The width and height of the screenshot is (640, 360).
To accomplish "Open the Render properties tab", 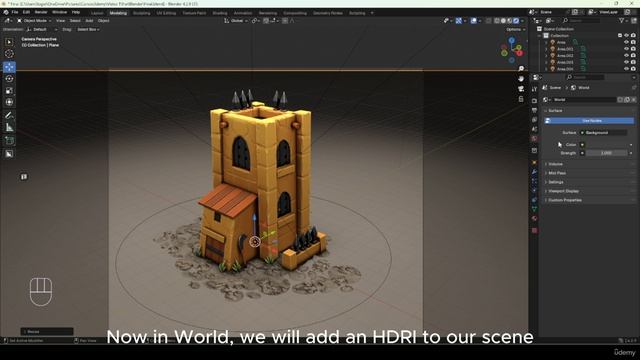I will (x=534, y=100).
